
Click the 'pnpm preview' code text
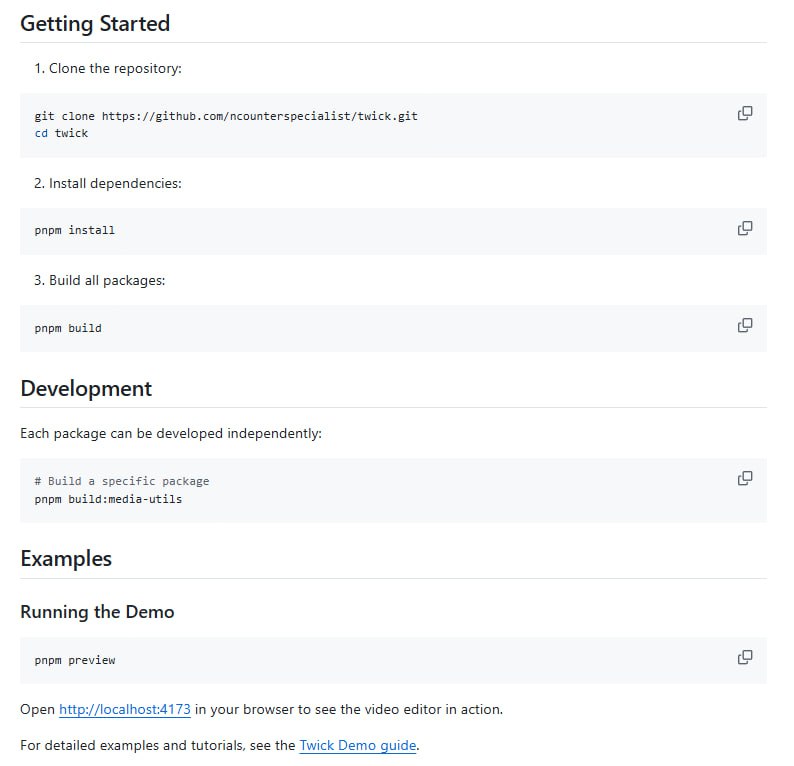75,660
